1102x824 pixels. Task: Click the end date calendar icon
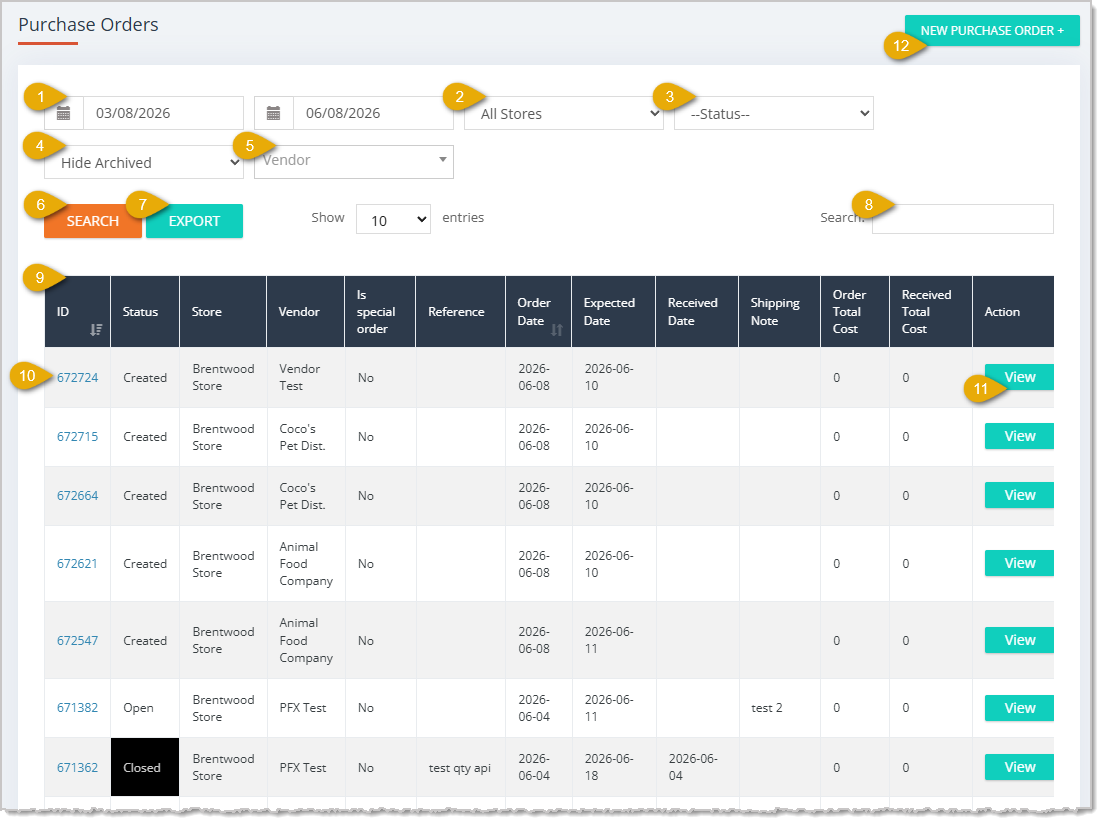click(273, 113)
